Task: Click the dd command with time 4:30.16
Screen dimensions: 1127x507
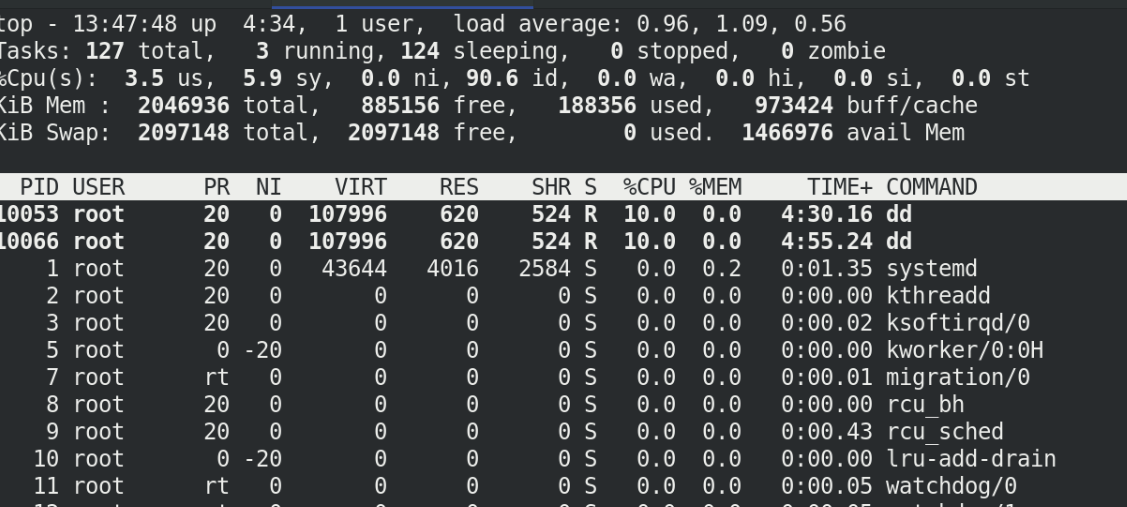Action: pos(898,214)
